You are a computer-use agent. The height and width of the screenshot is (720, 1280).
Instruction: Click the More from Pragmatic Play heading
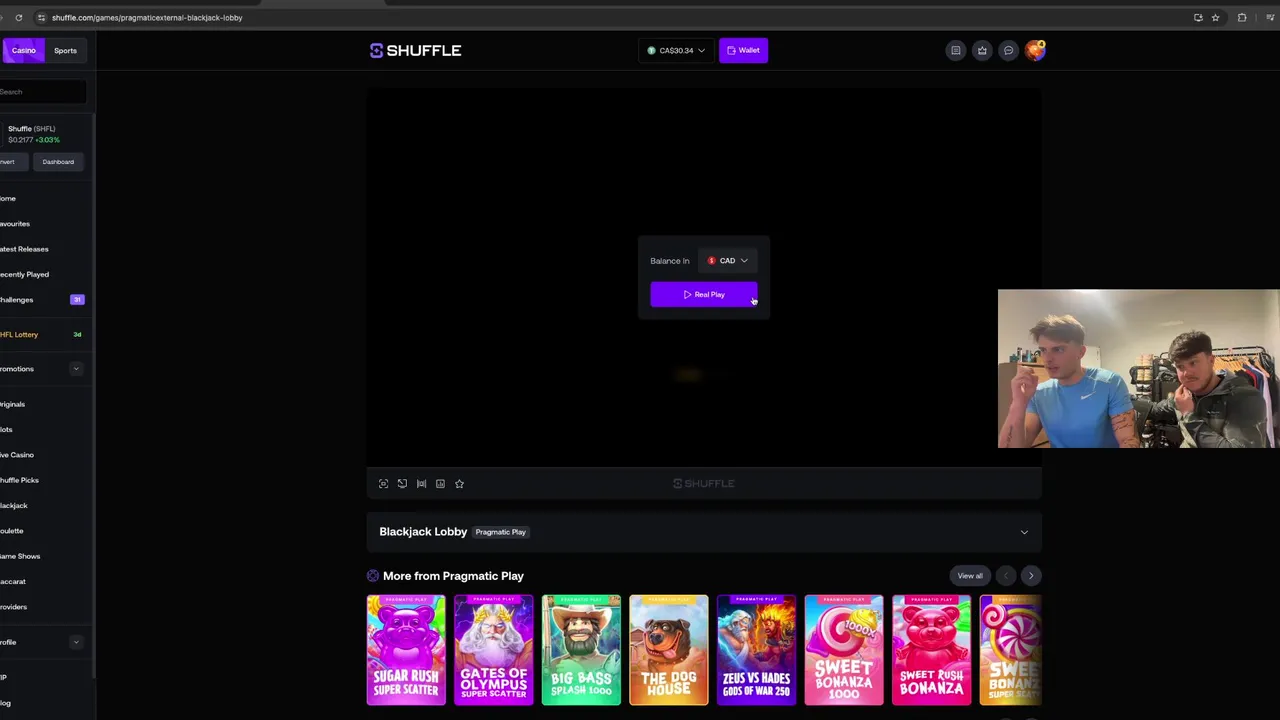point(453,576)
